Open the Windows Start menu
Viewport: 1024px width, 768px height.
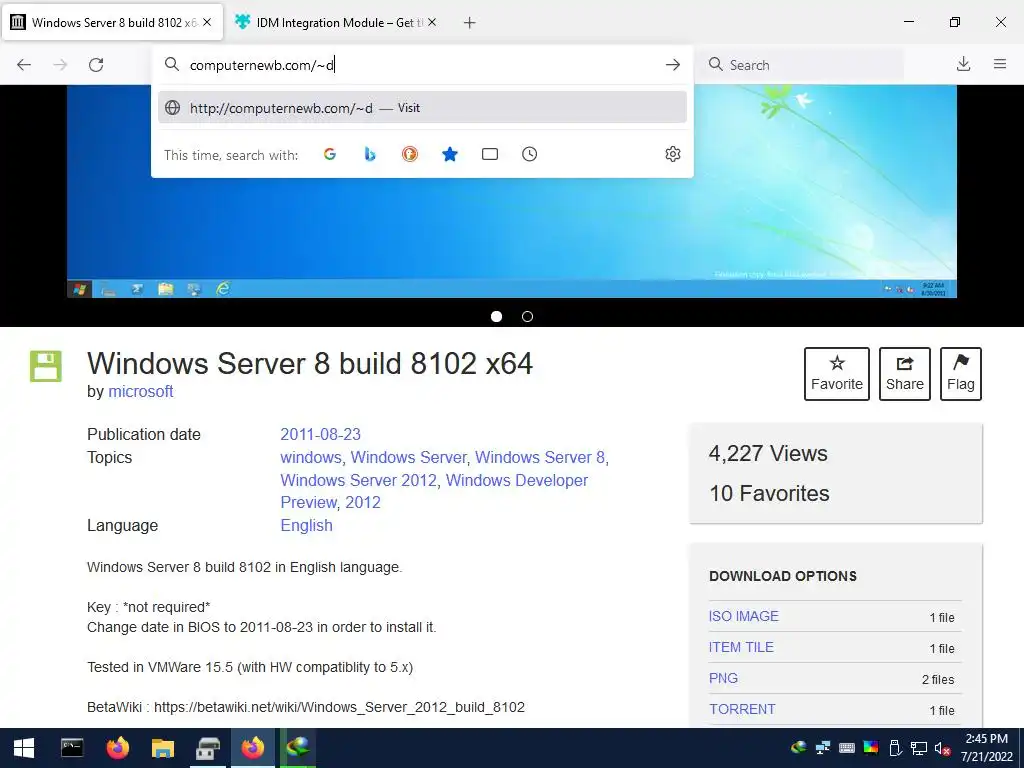coord(24,748)
